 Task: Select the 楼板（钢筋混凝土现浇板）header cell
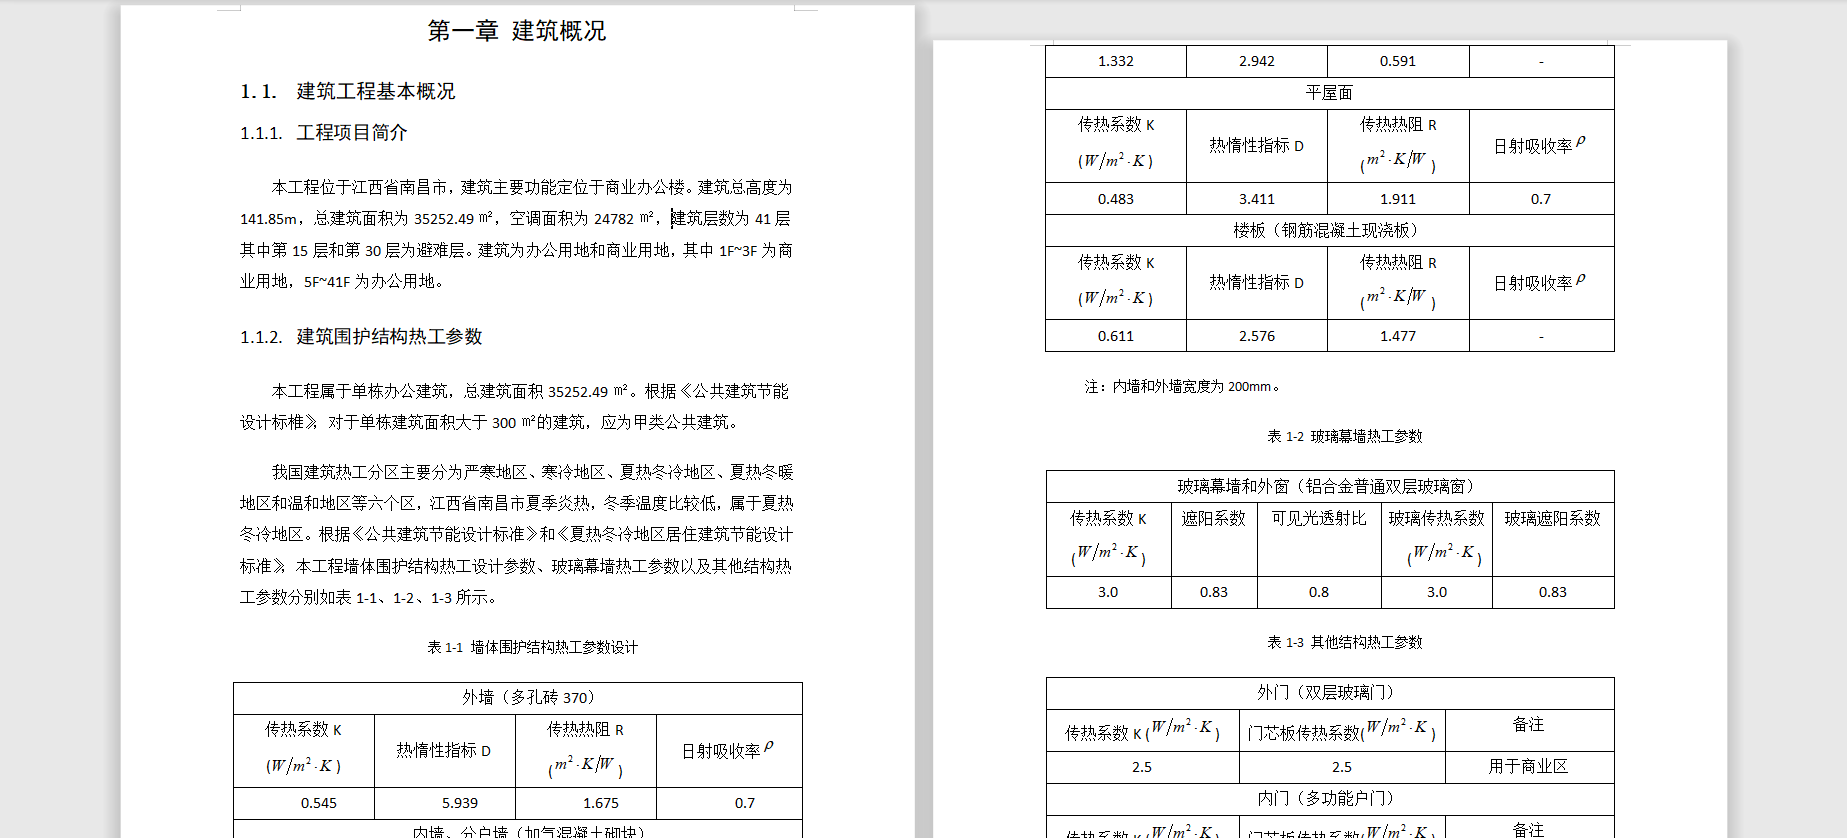[1329, 231]
